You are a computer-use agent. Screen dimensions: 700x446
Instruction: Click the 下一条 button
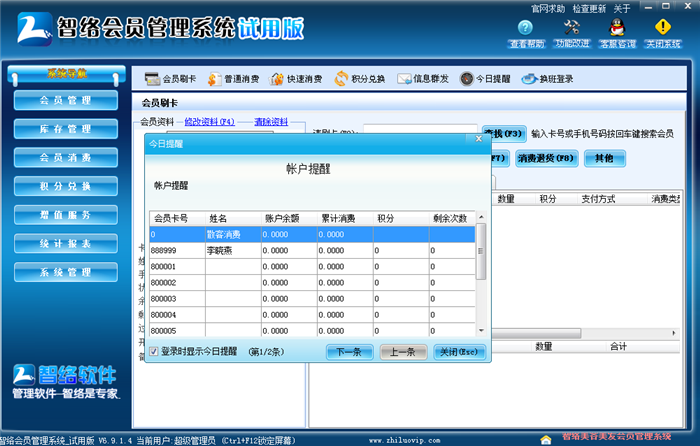pos(350,352)
